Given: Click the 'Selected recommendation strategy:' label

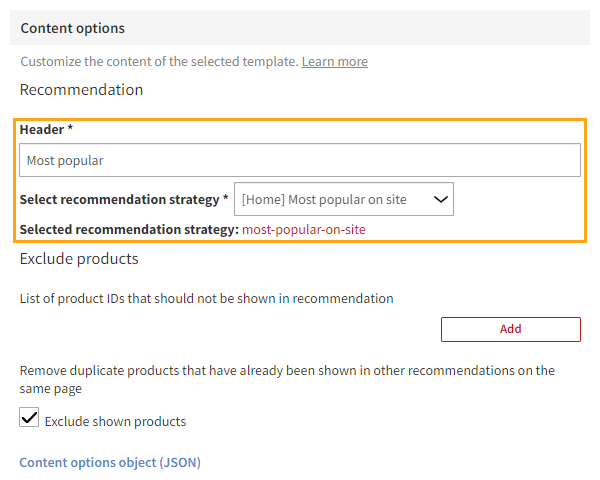Looking at the screenshot, I should coord(129,230).
